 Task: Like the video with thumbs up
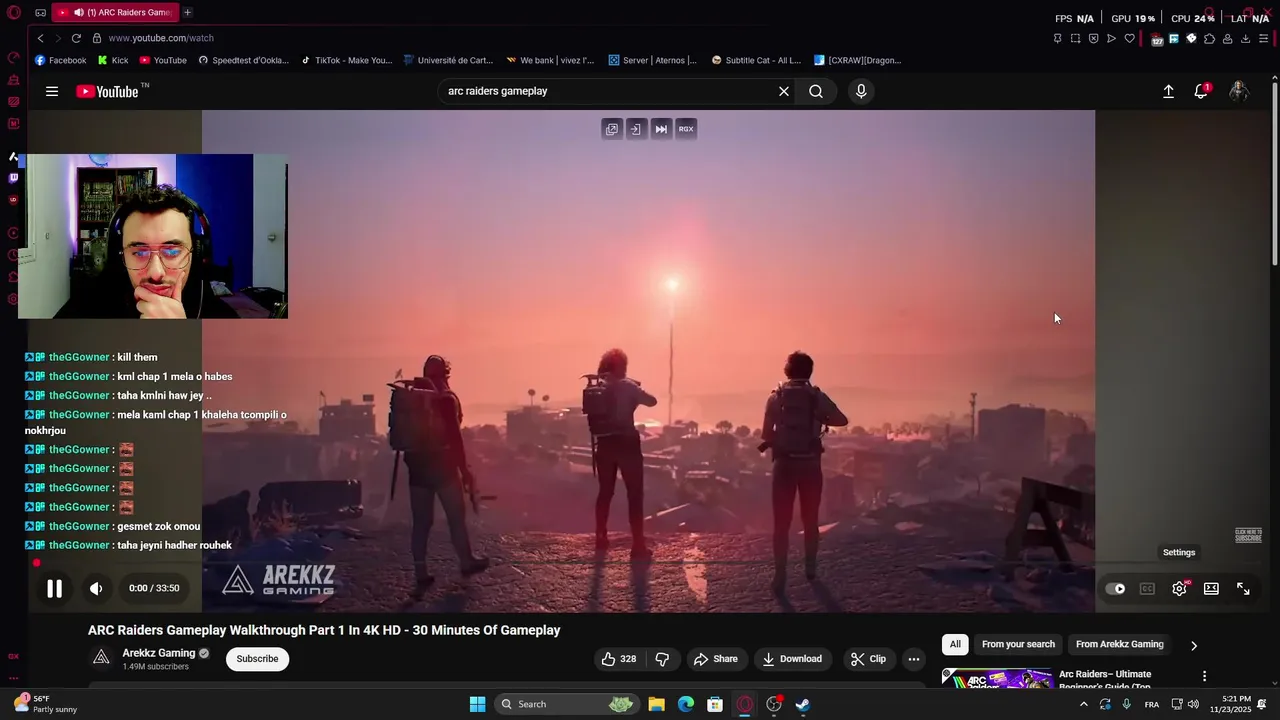point(618,659)
